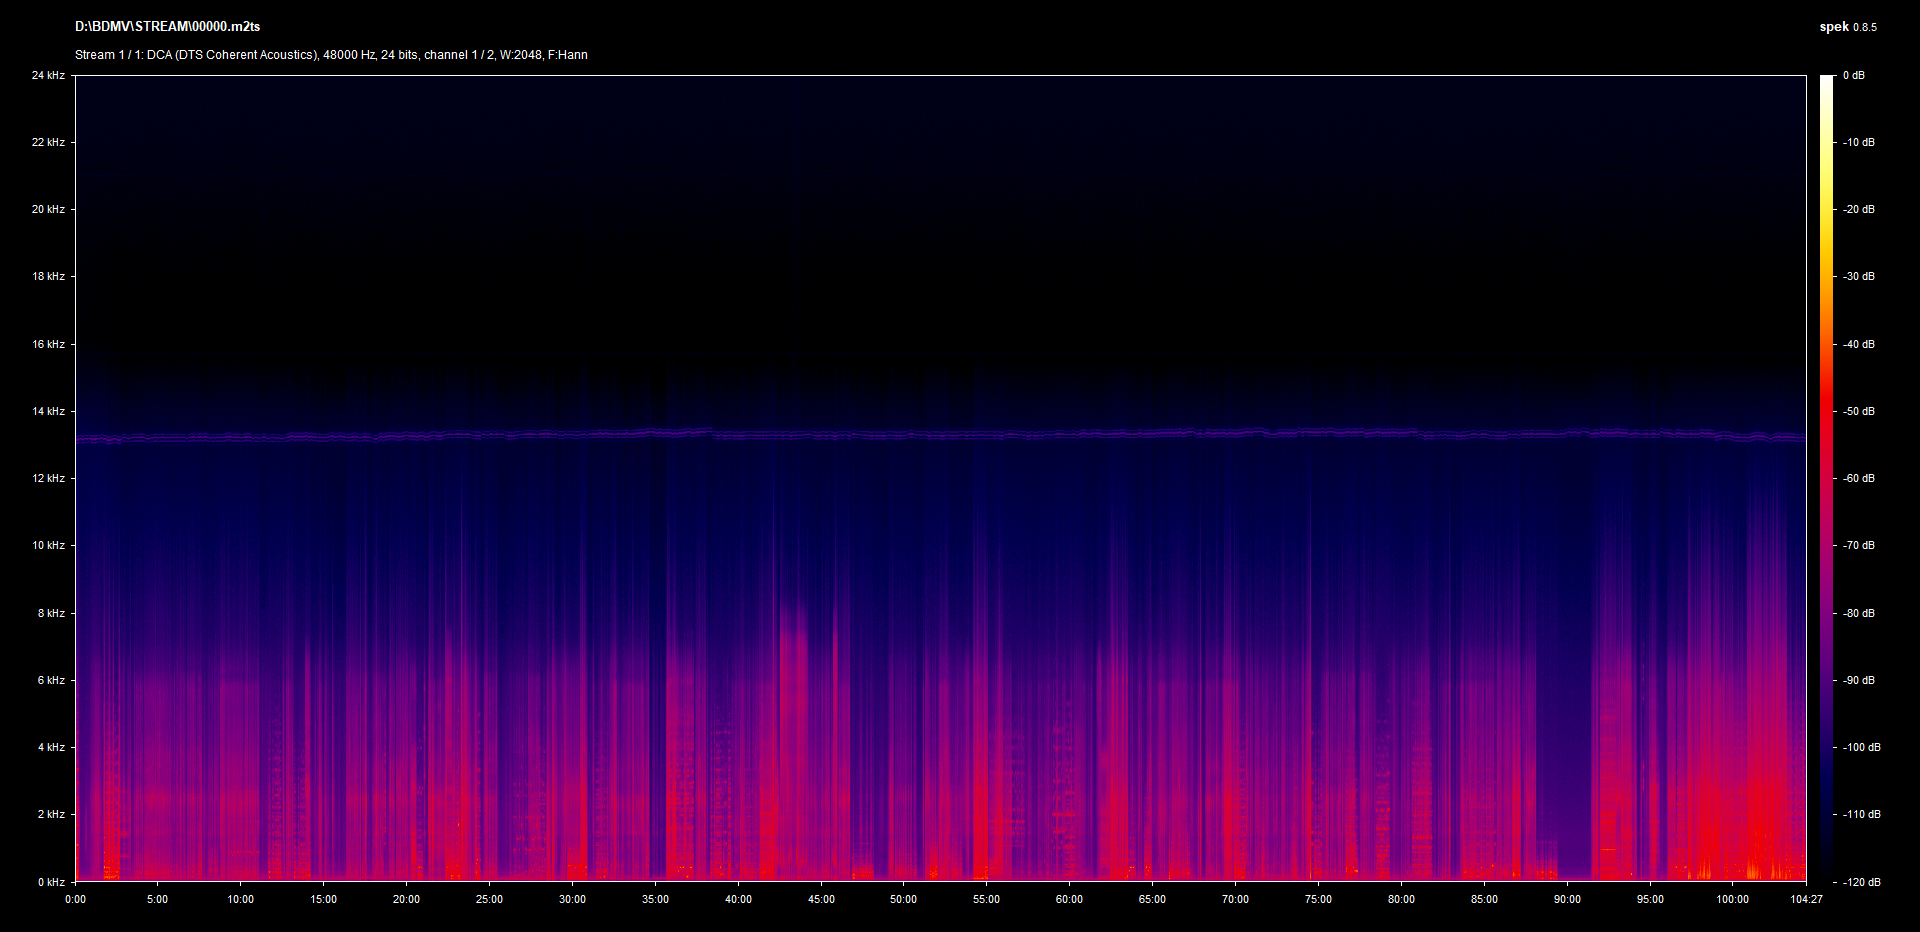The image size is (1920, 932).
Task: Click the stream info text line
Action: [331, 55]
